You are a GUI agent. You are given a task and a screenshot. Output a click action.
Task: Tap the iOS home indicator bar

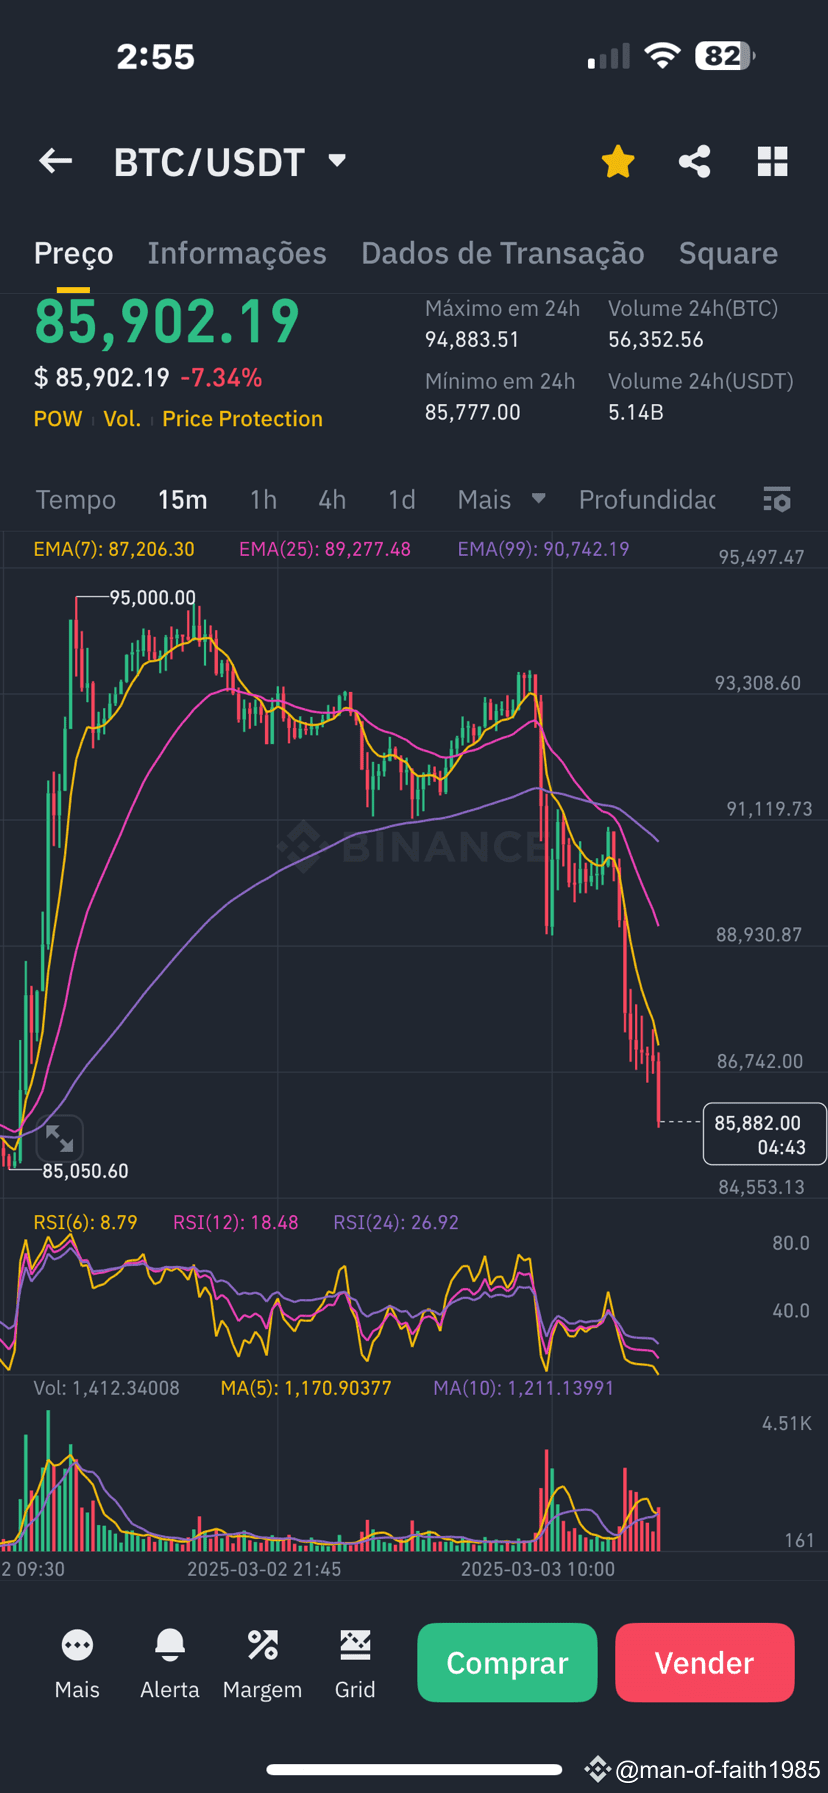[x=414, y=1769]
